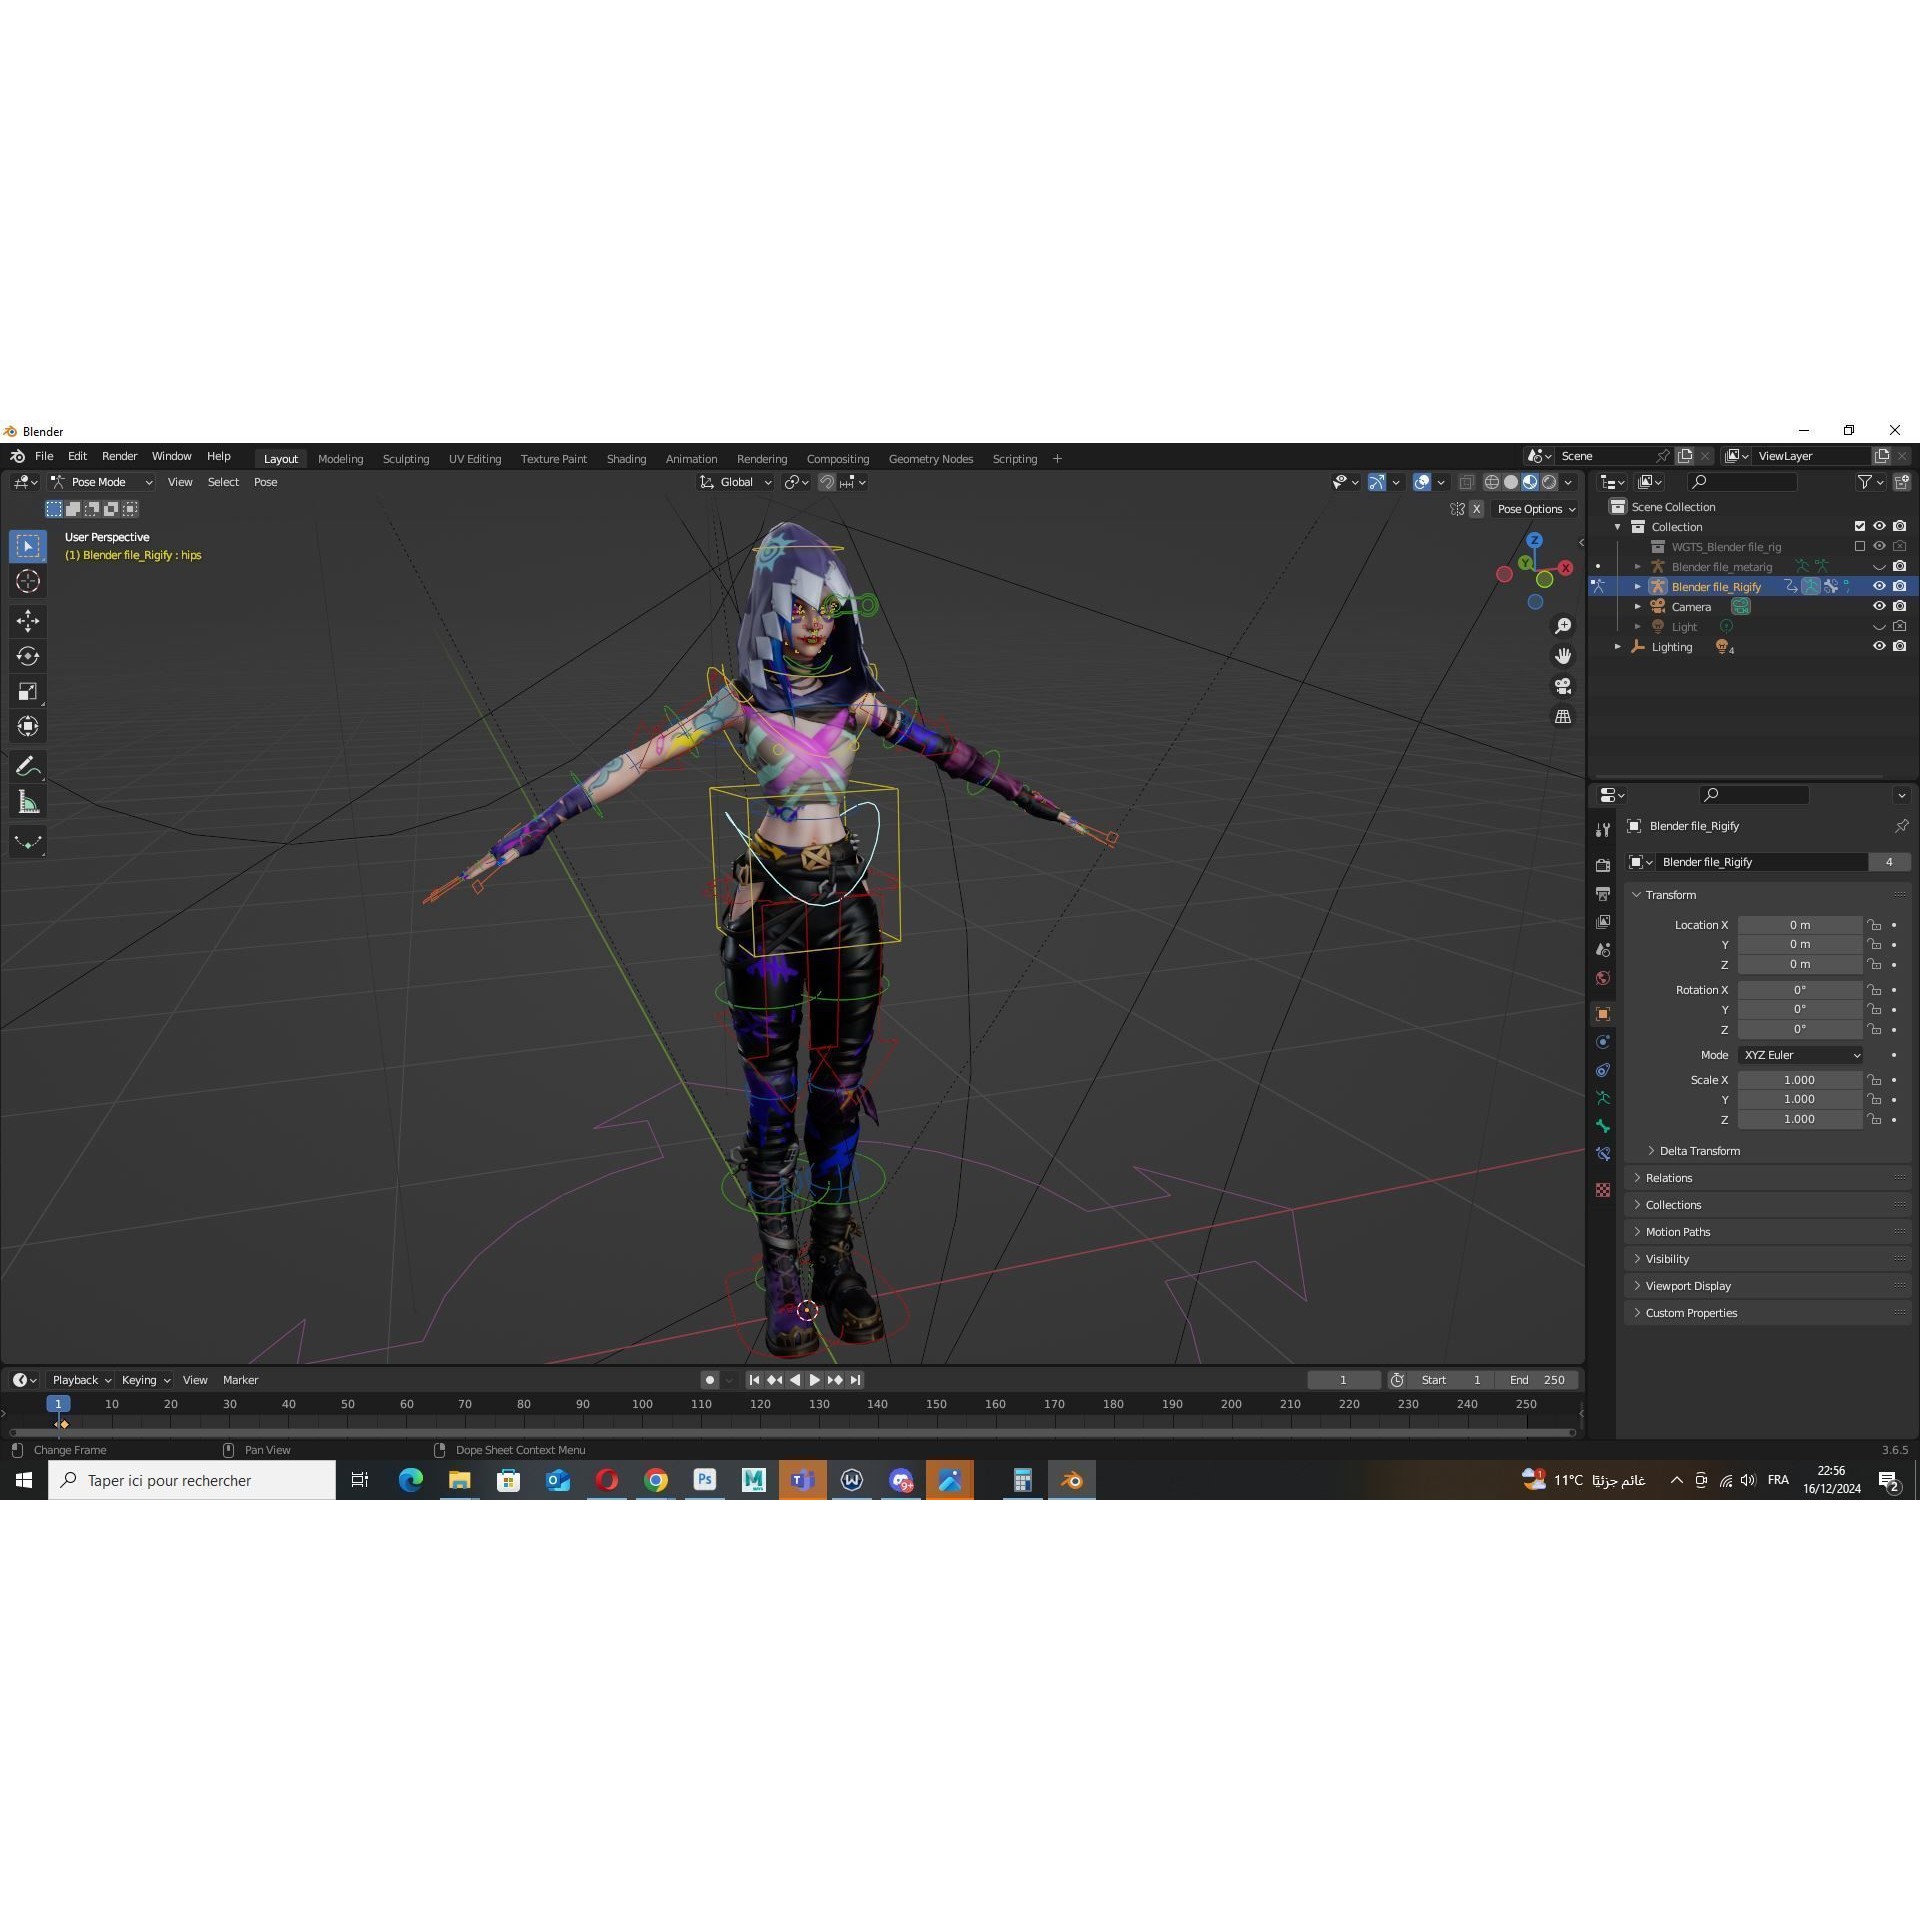Screen dimensions: 1920x1920
Task: Select the Transform tool
Action: pos(28,726)
